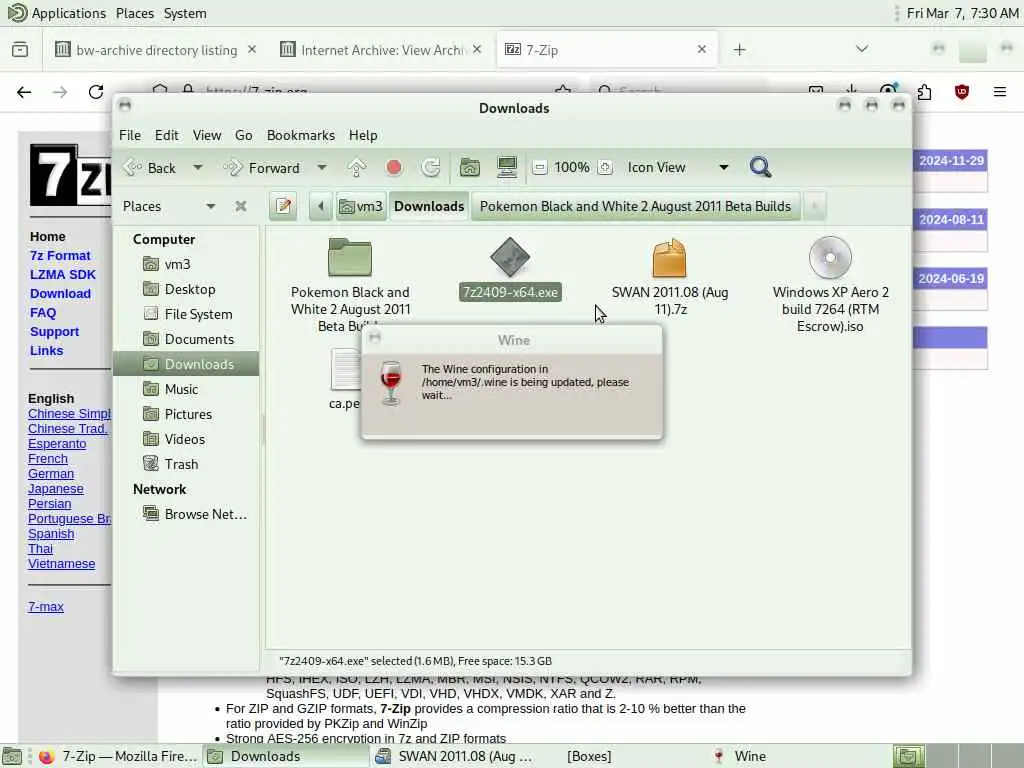Image resolution: width=1024 pixels, height=768 pixels.
Task: Open Trash in the sidebar
Action: (x=186, y=464)
